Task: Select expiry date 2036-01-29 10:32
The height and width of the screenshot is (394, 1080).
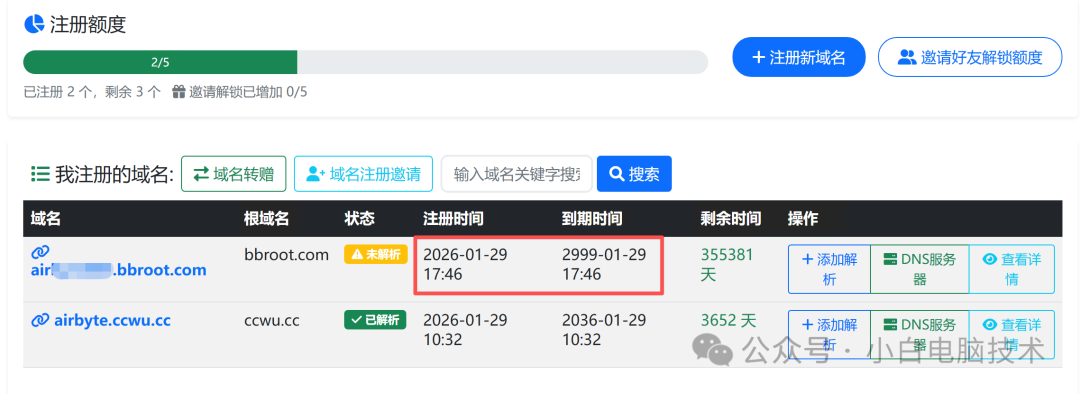Action: point(604,330)
